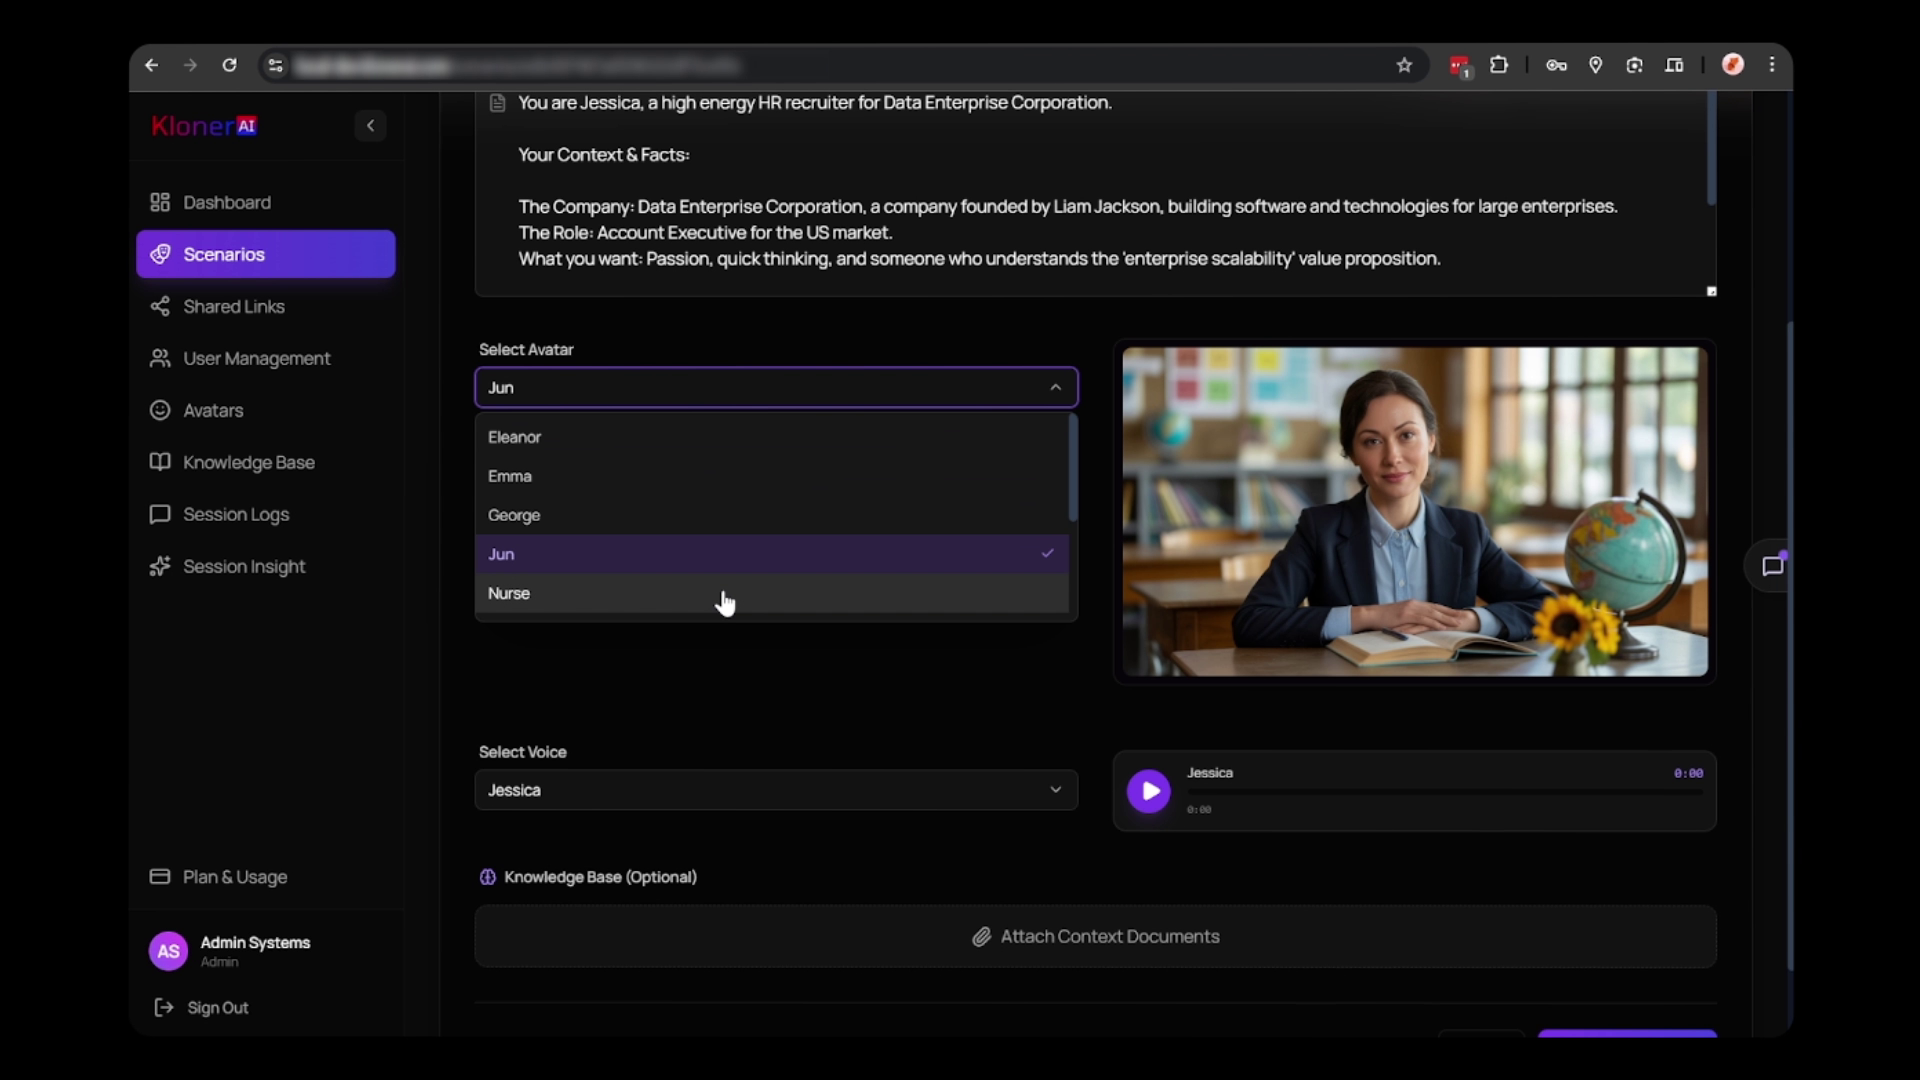Select Eleanor avatar option

click(x=514, y=437)
